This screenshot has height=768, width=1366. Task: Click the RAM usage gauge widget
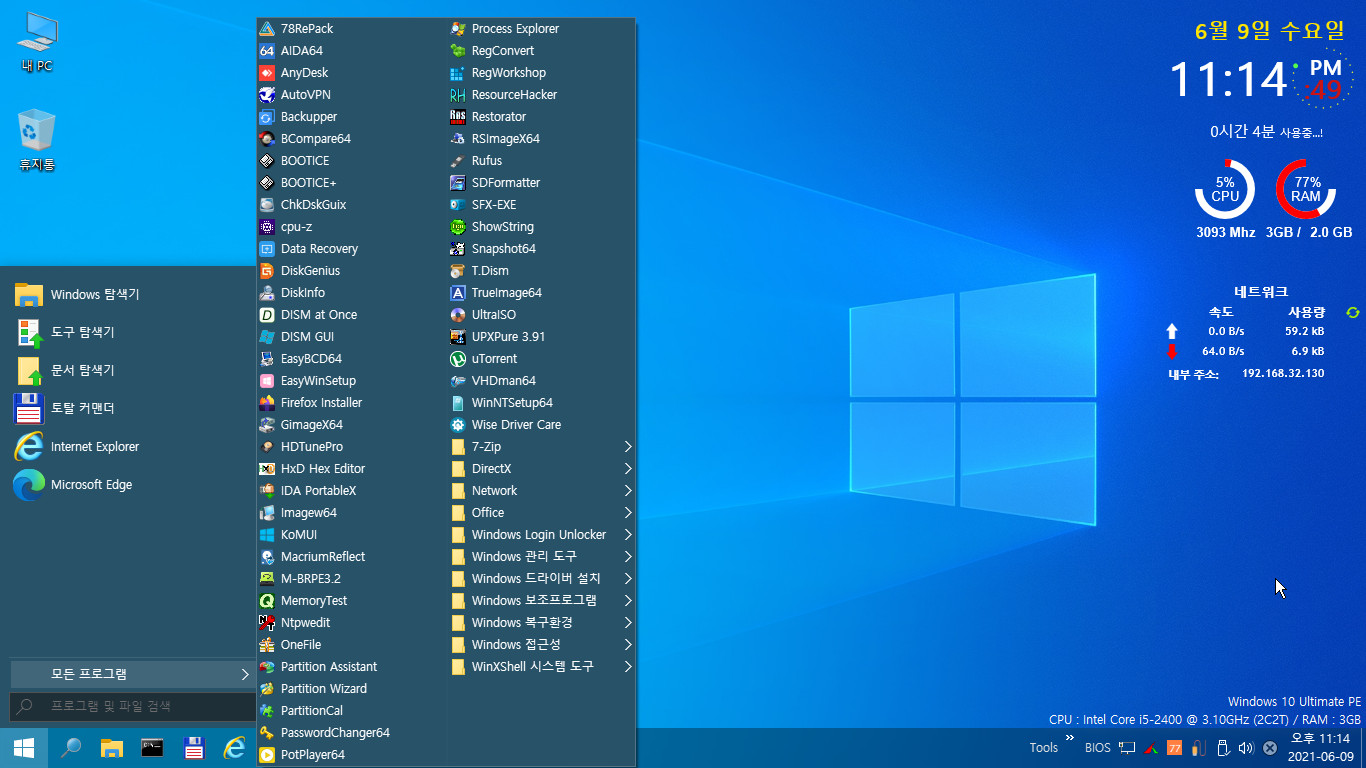coord(1306,189)
